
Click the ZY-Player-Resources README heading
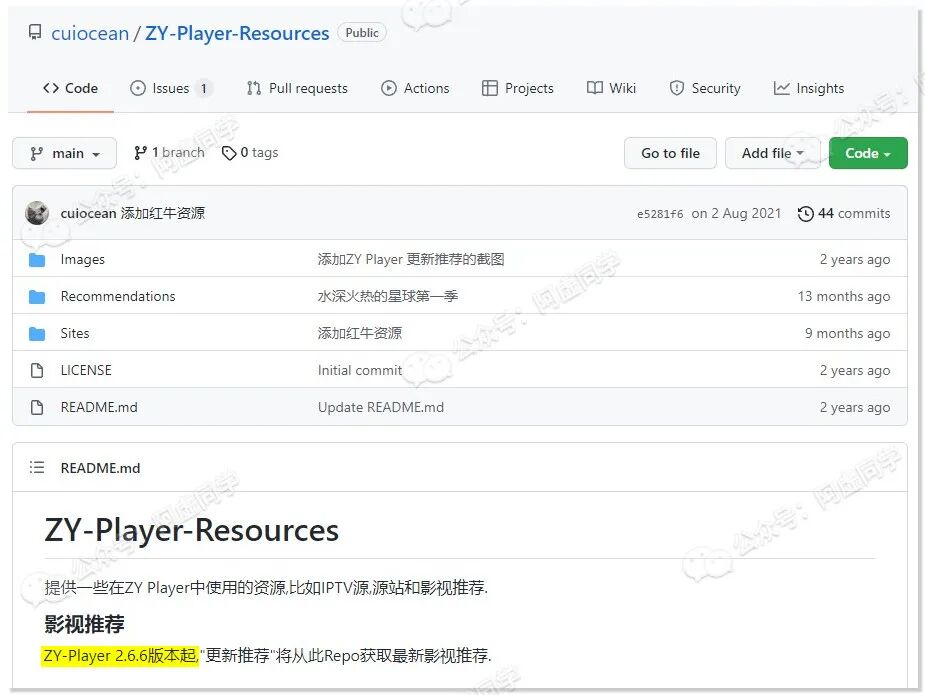pyautogui.click(x=192, y=530)
